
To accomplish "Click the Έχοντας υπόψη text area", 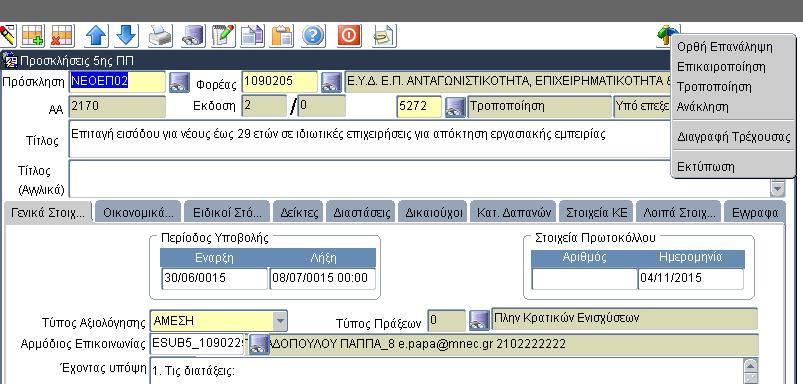I will 446,372.
